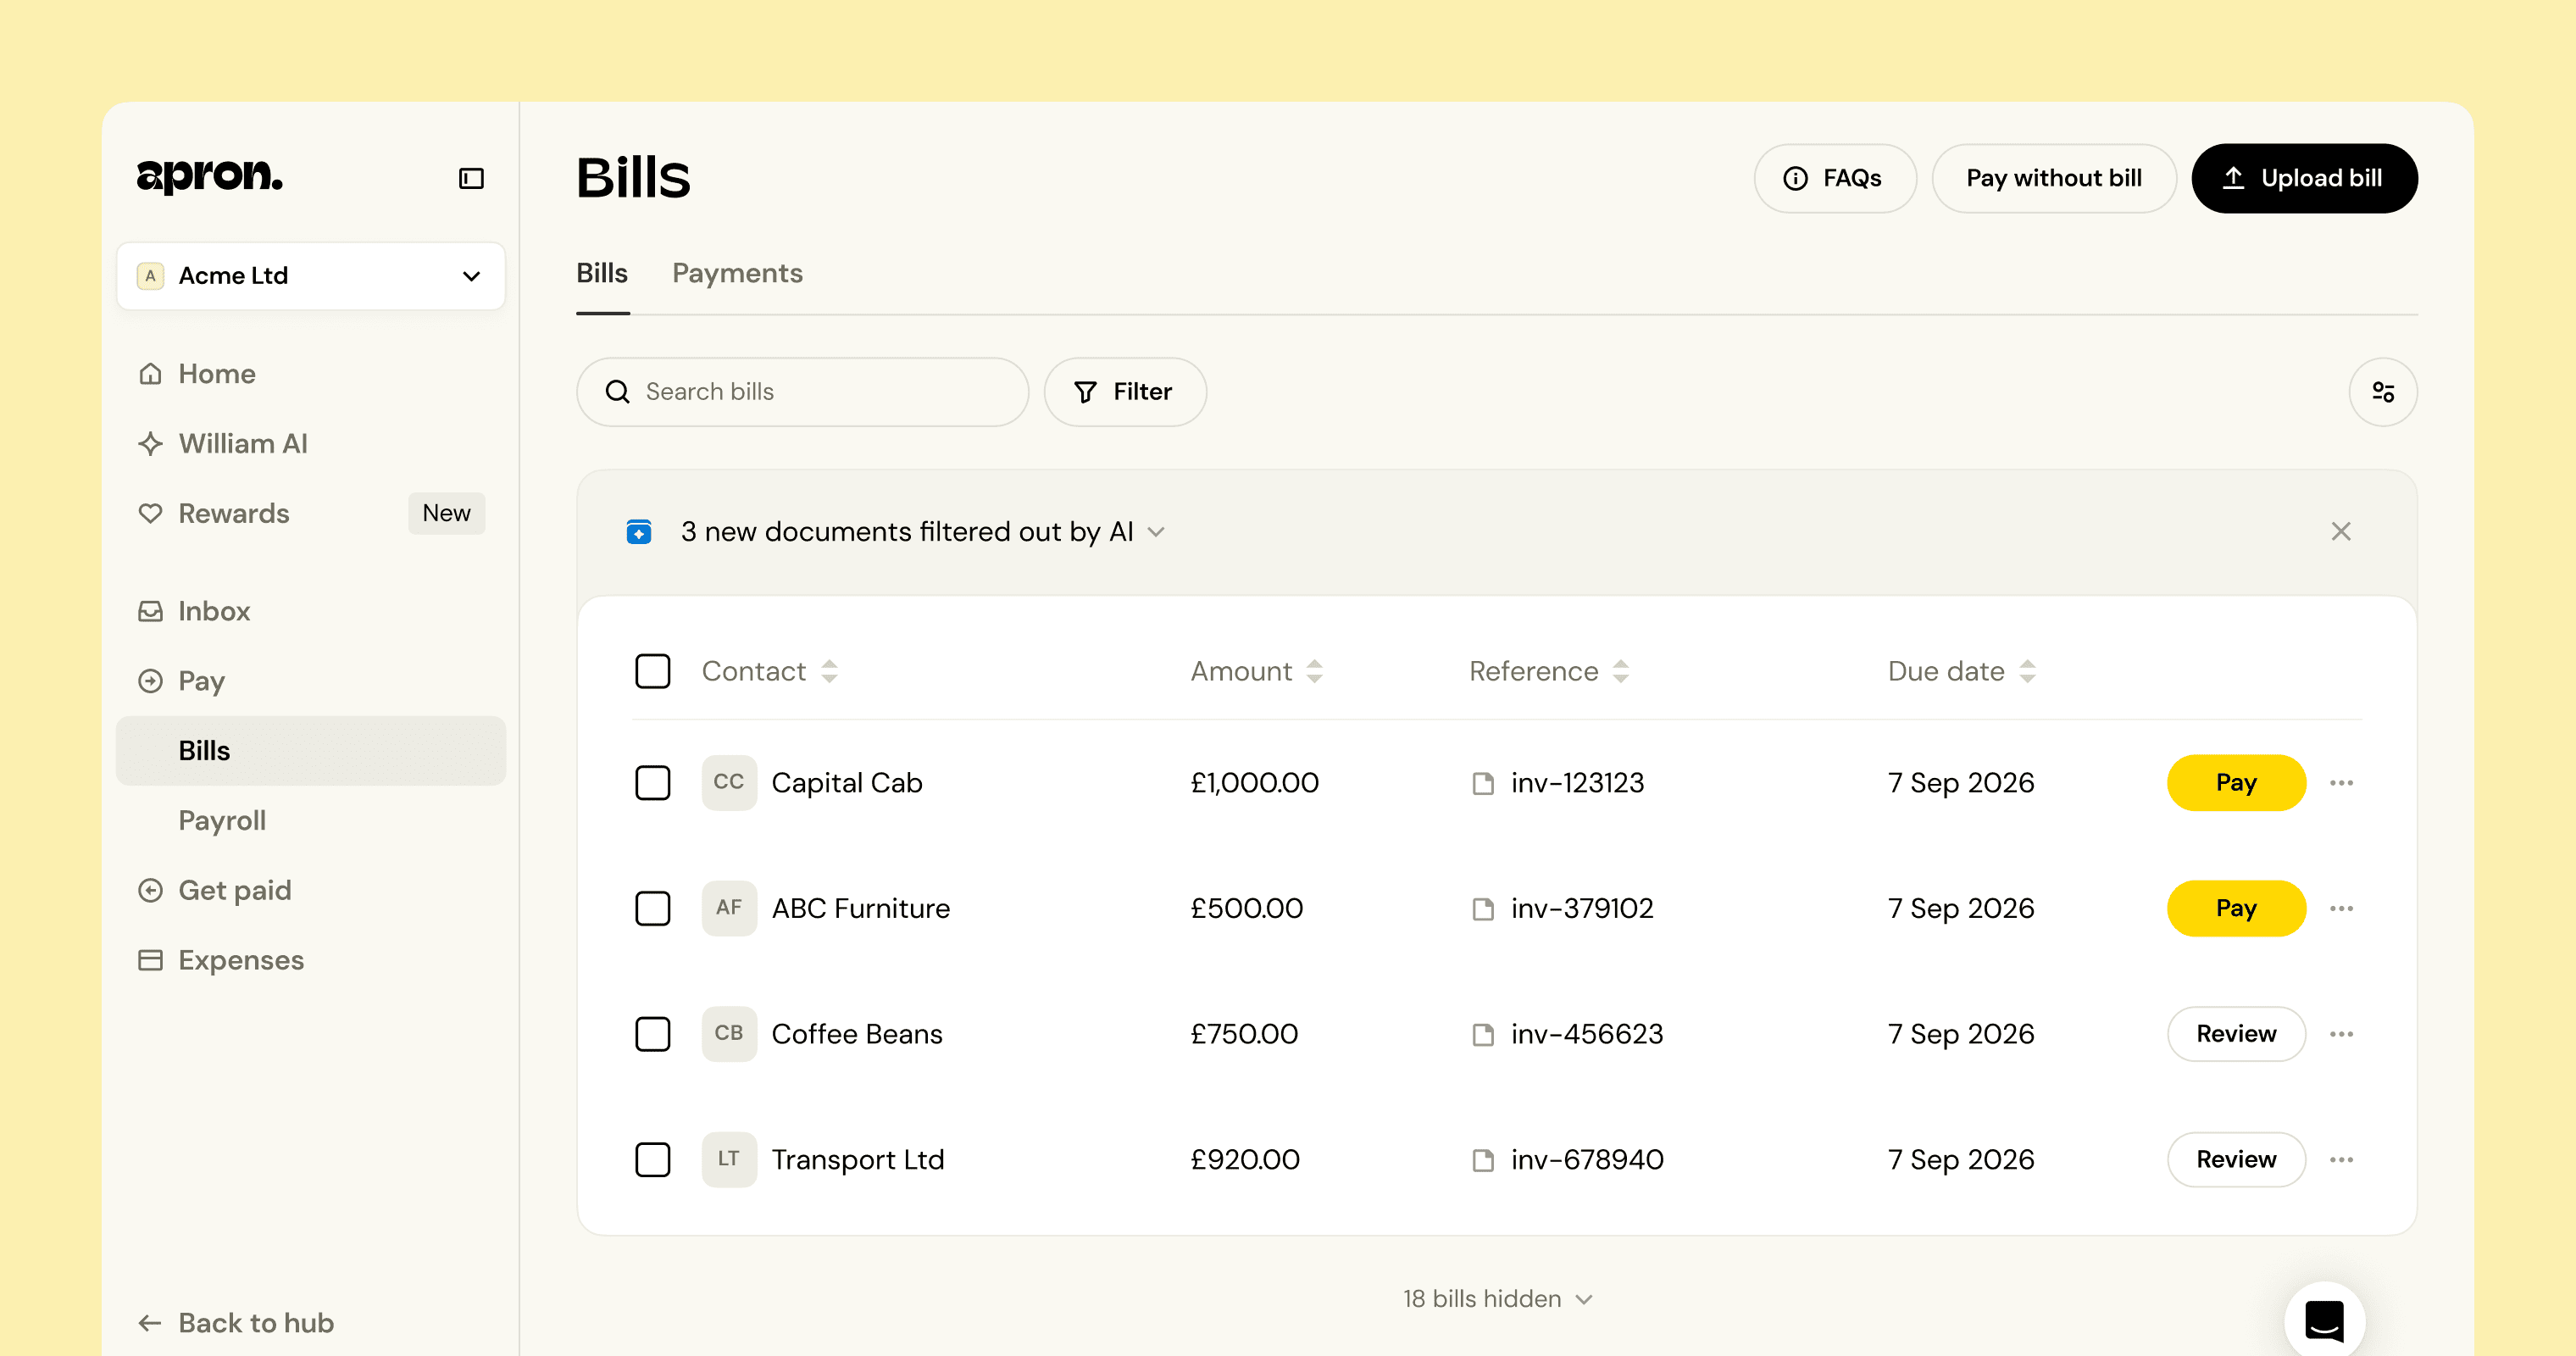Collapse the sidebar panel icon

coord(471,178)
